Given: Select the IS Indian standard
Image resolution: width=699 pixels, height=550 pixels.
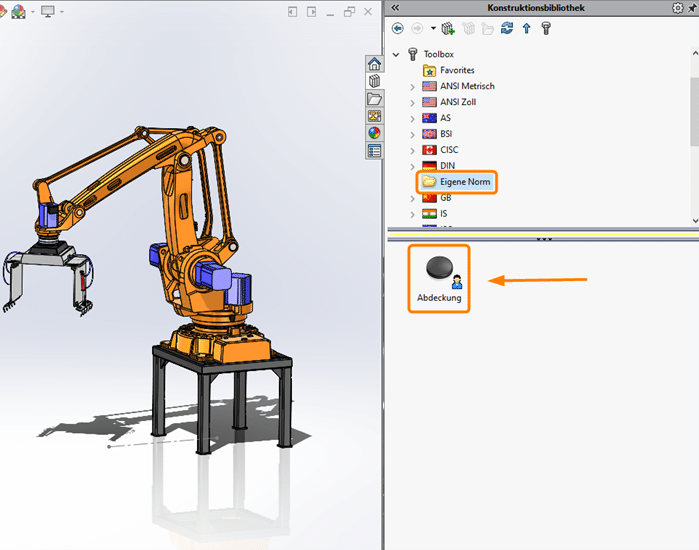Looking at the screenshot, I should pyautogui.click(x=444, y=214).
